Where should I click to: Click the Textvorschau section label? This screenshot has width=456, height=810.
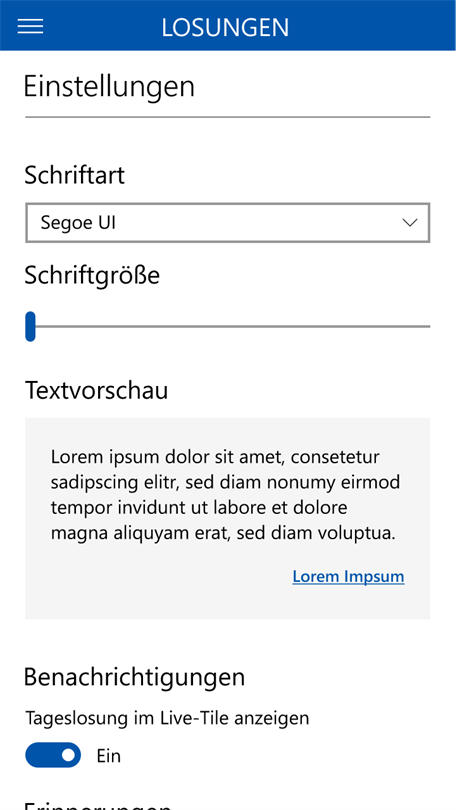(x=97, y=391)
